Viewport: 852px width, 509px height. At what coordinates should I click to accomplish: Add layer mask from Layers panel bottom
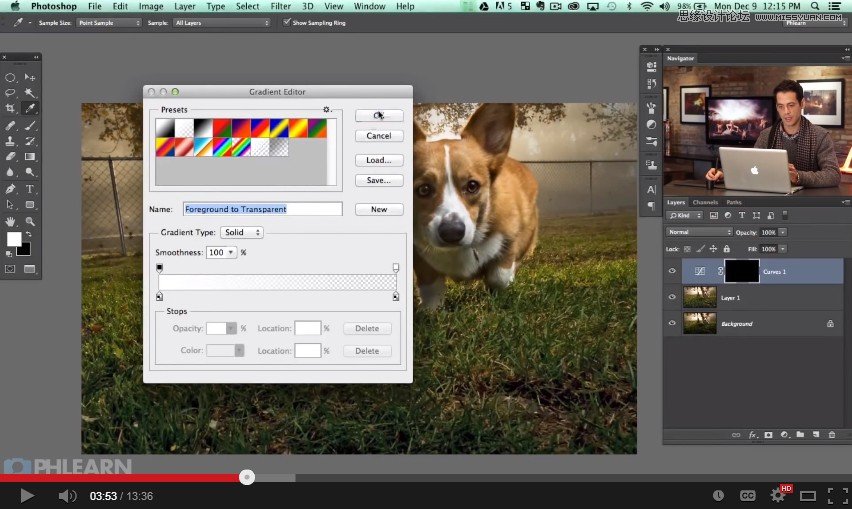click(x=768, y=435)
